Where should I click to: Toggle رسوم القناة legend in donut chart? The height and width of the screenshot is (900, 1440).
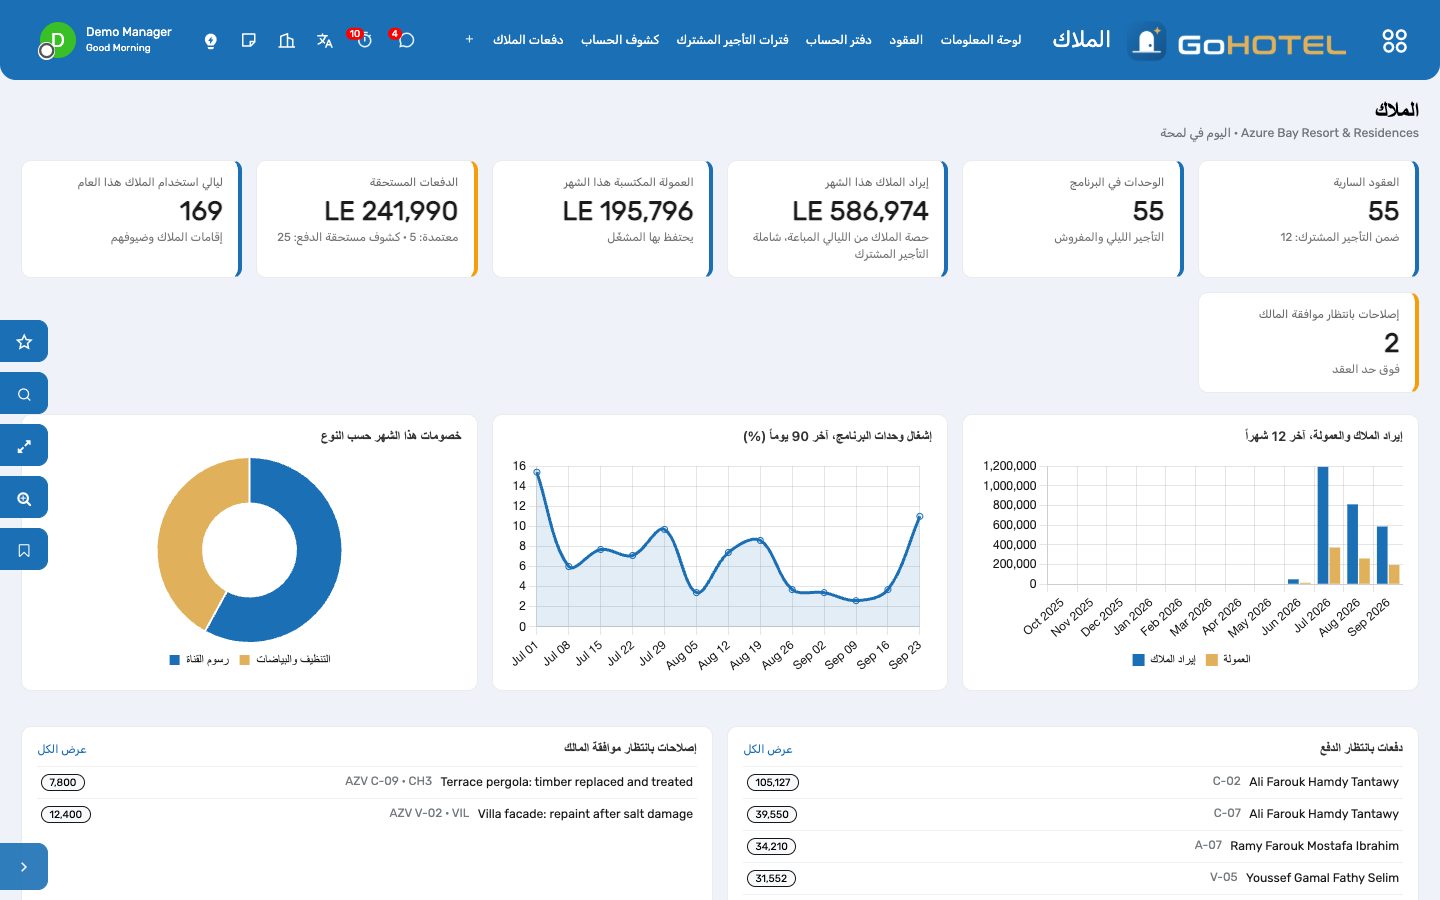[x=199, y=660]
